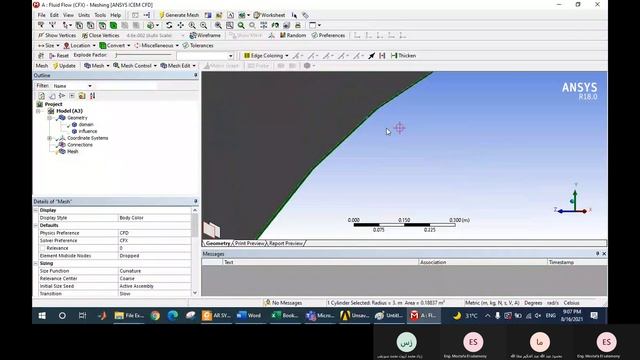Collapse the Geometry tree node
Image resolution: width=640 pixels, height=360 pixels.
pos(49,118)
